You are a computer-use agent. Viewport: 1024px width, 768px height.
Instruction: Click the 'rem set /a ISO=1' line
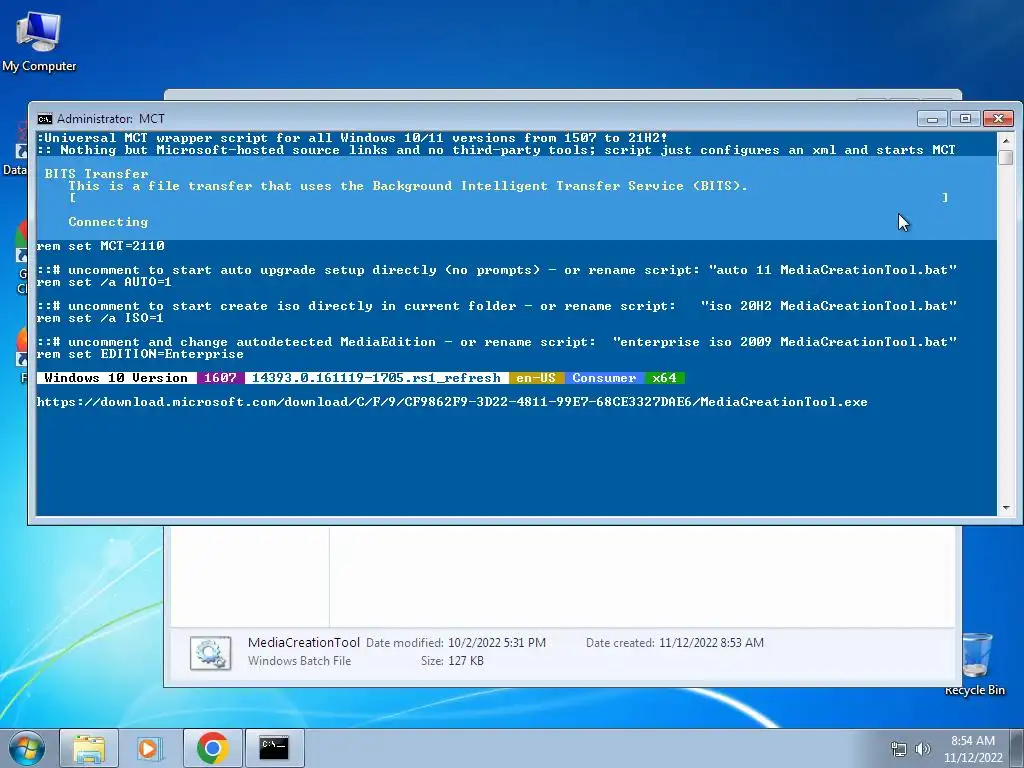pos(101,318)
